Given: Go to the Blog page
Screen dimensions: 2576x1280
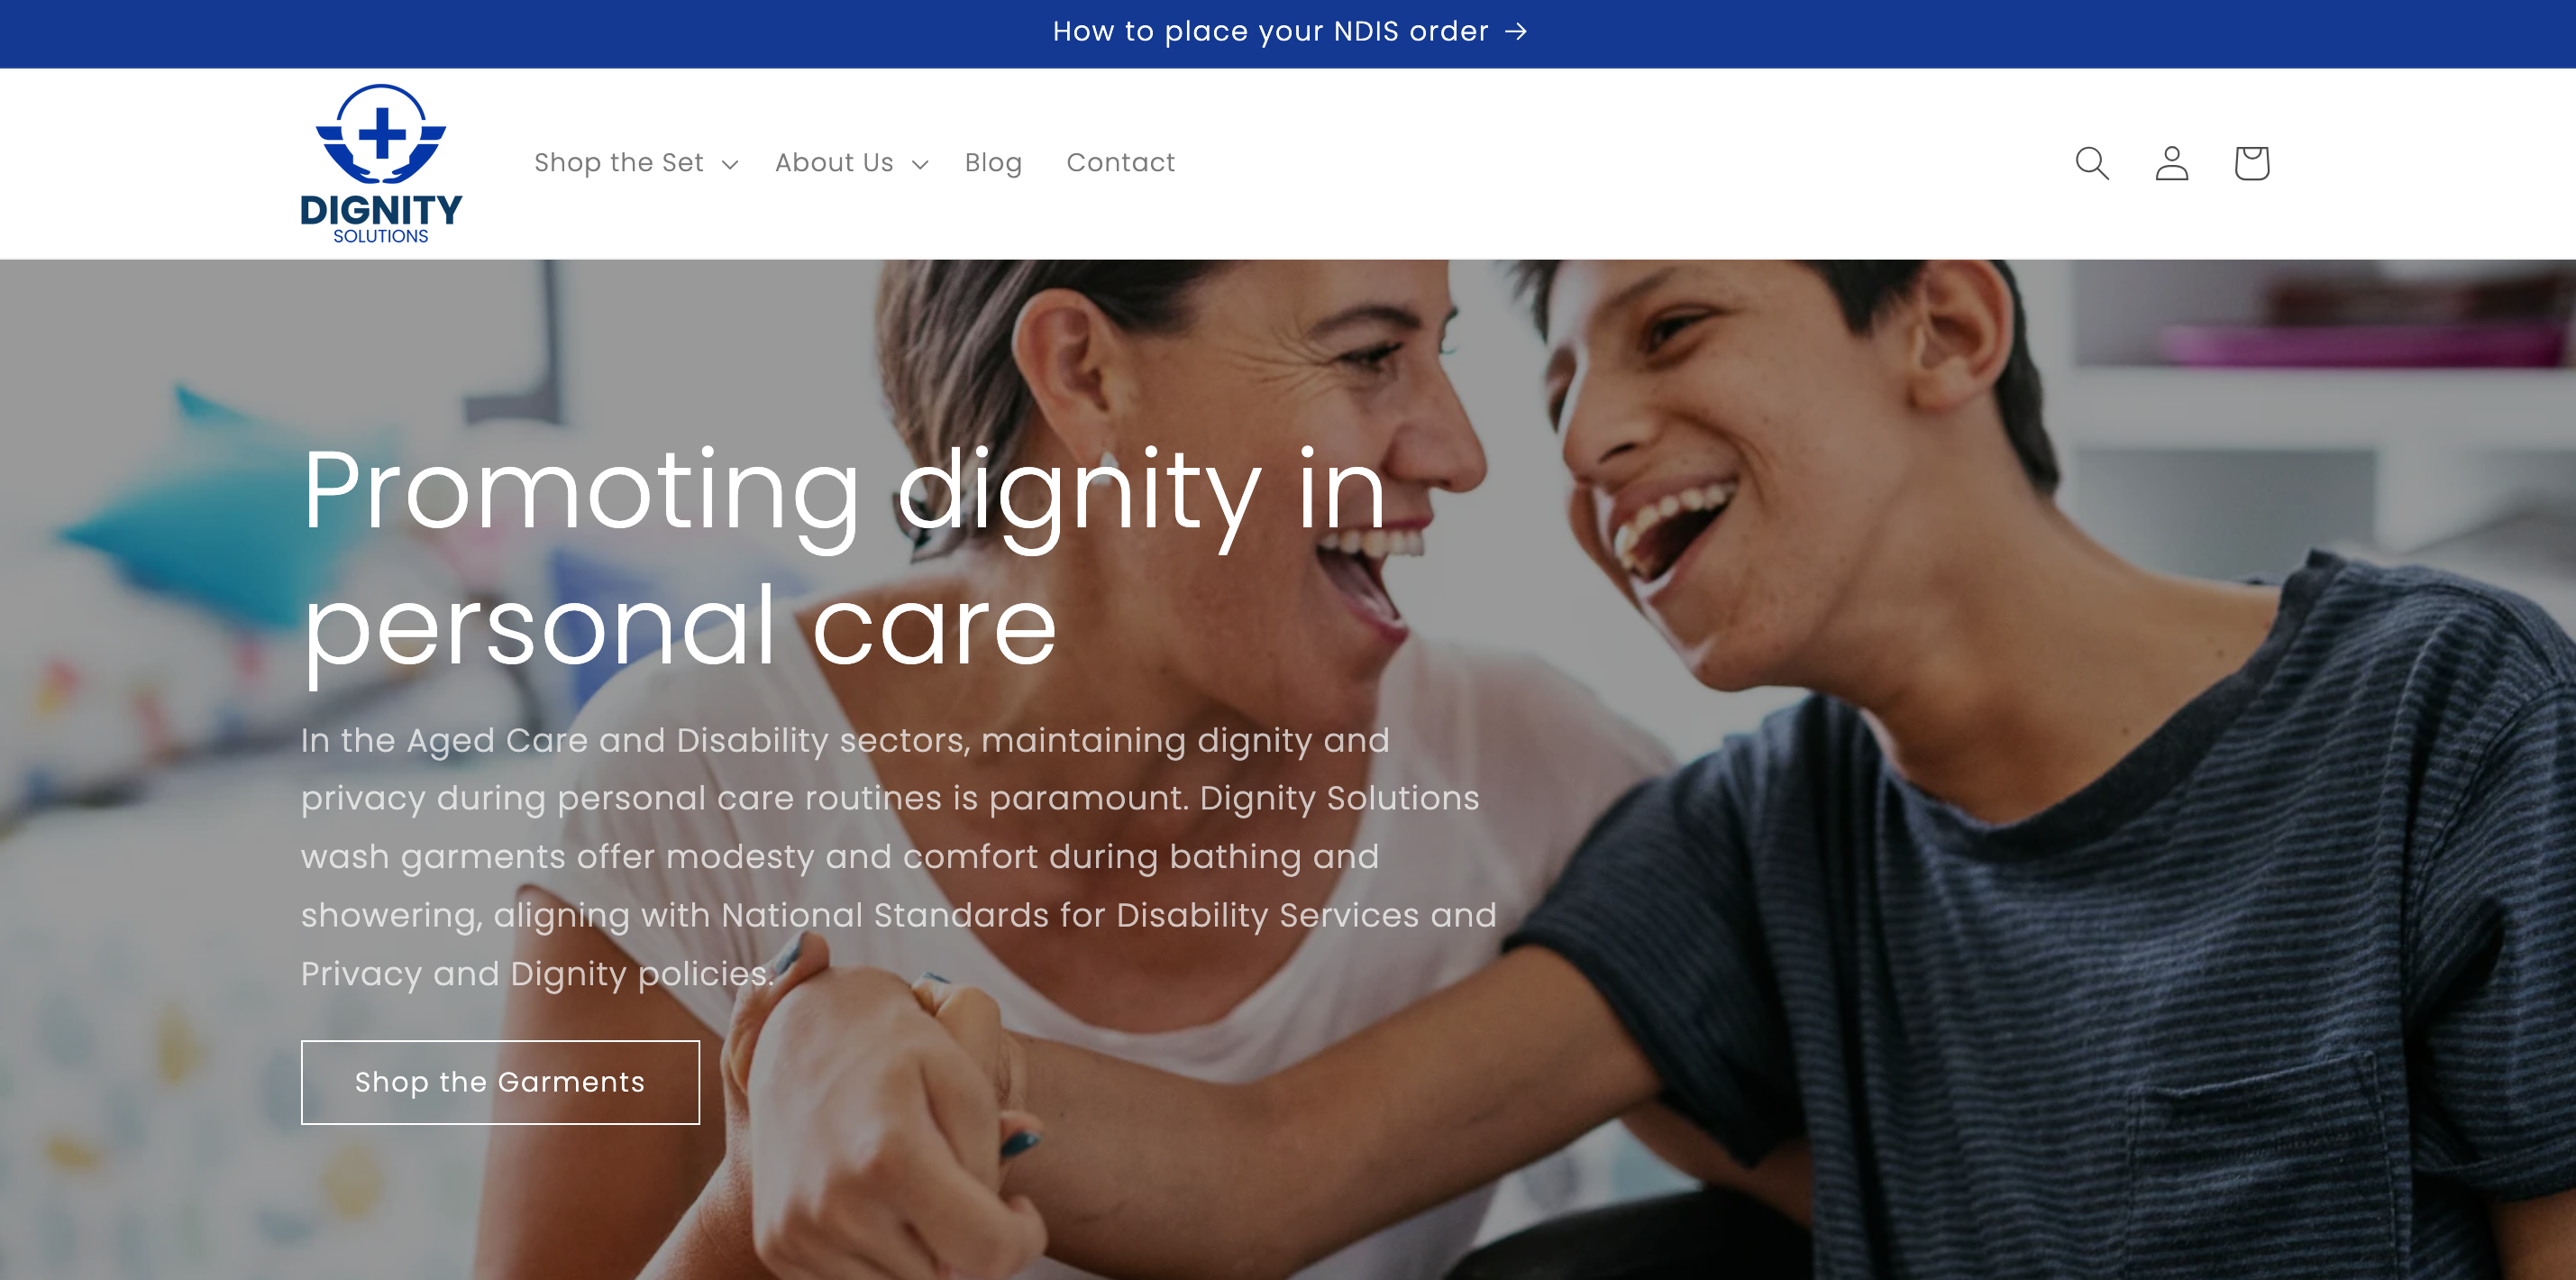Looking at the screenshot, I should [x=993, y=163].
